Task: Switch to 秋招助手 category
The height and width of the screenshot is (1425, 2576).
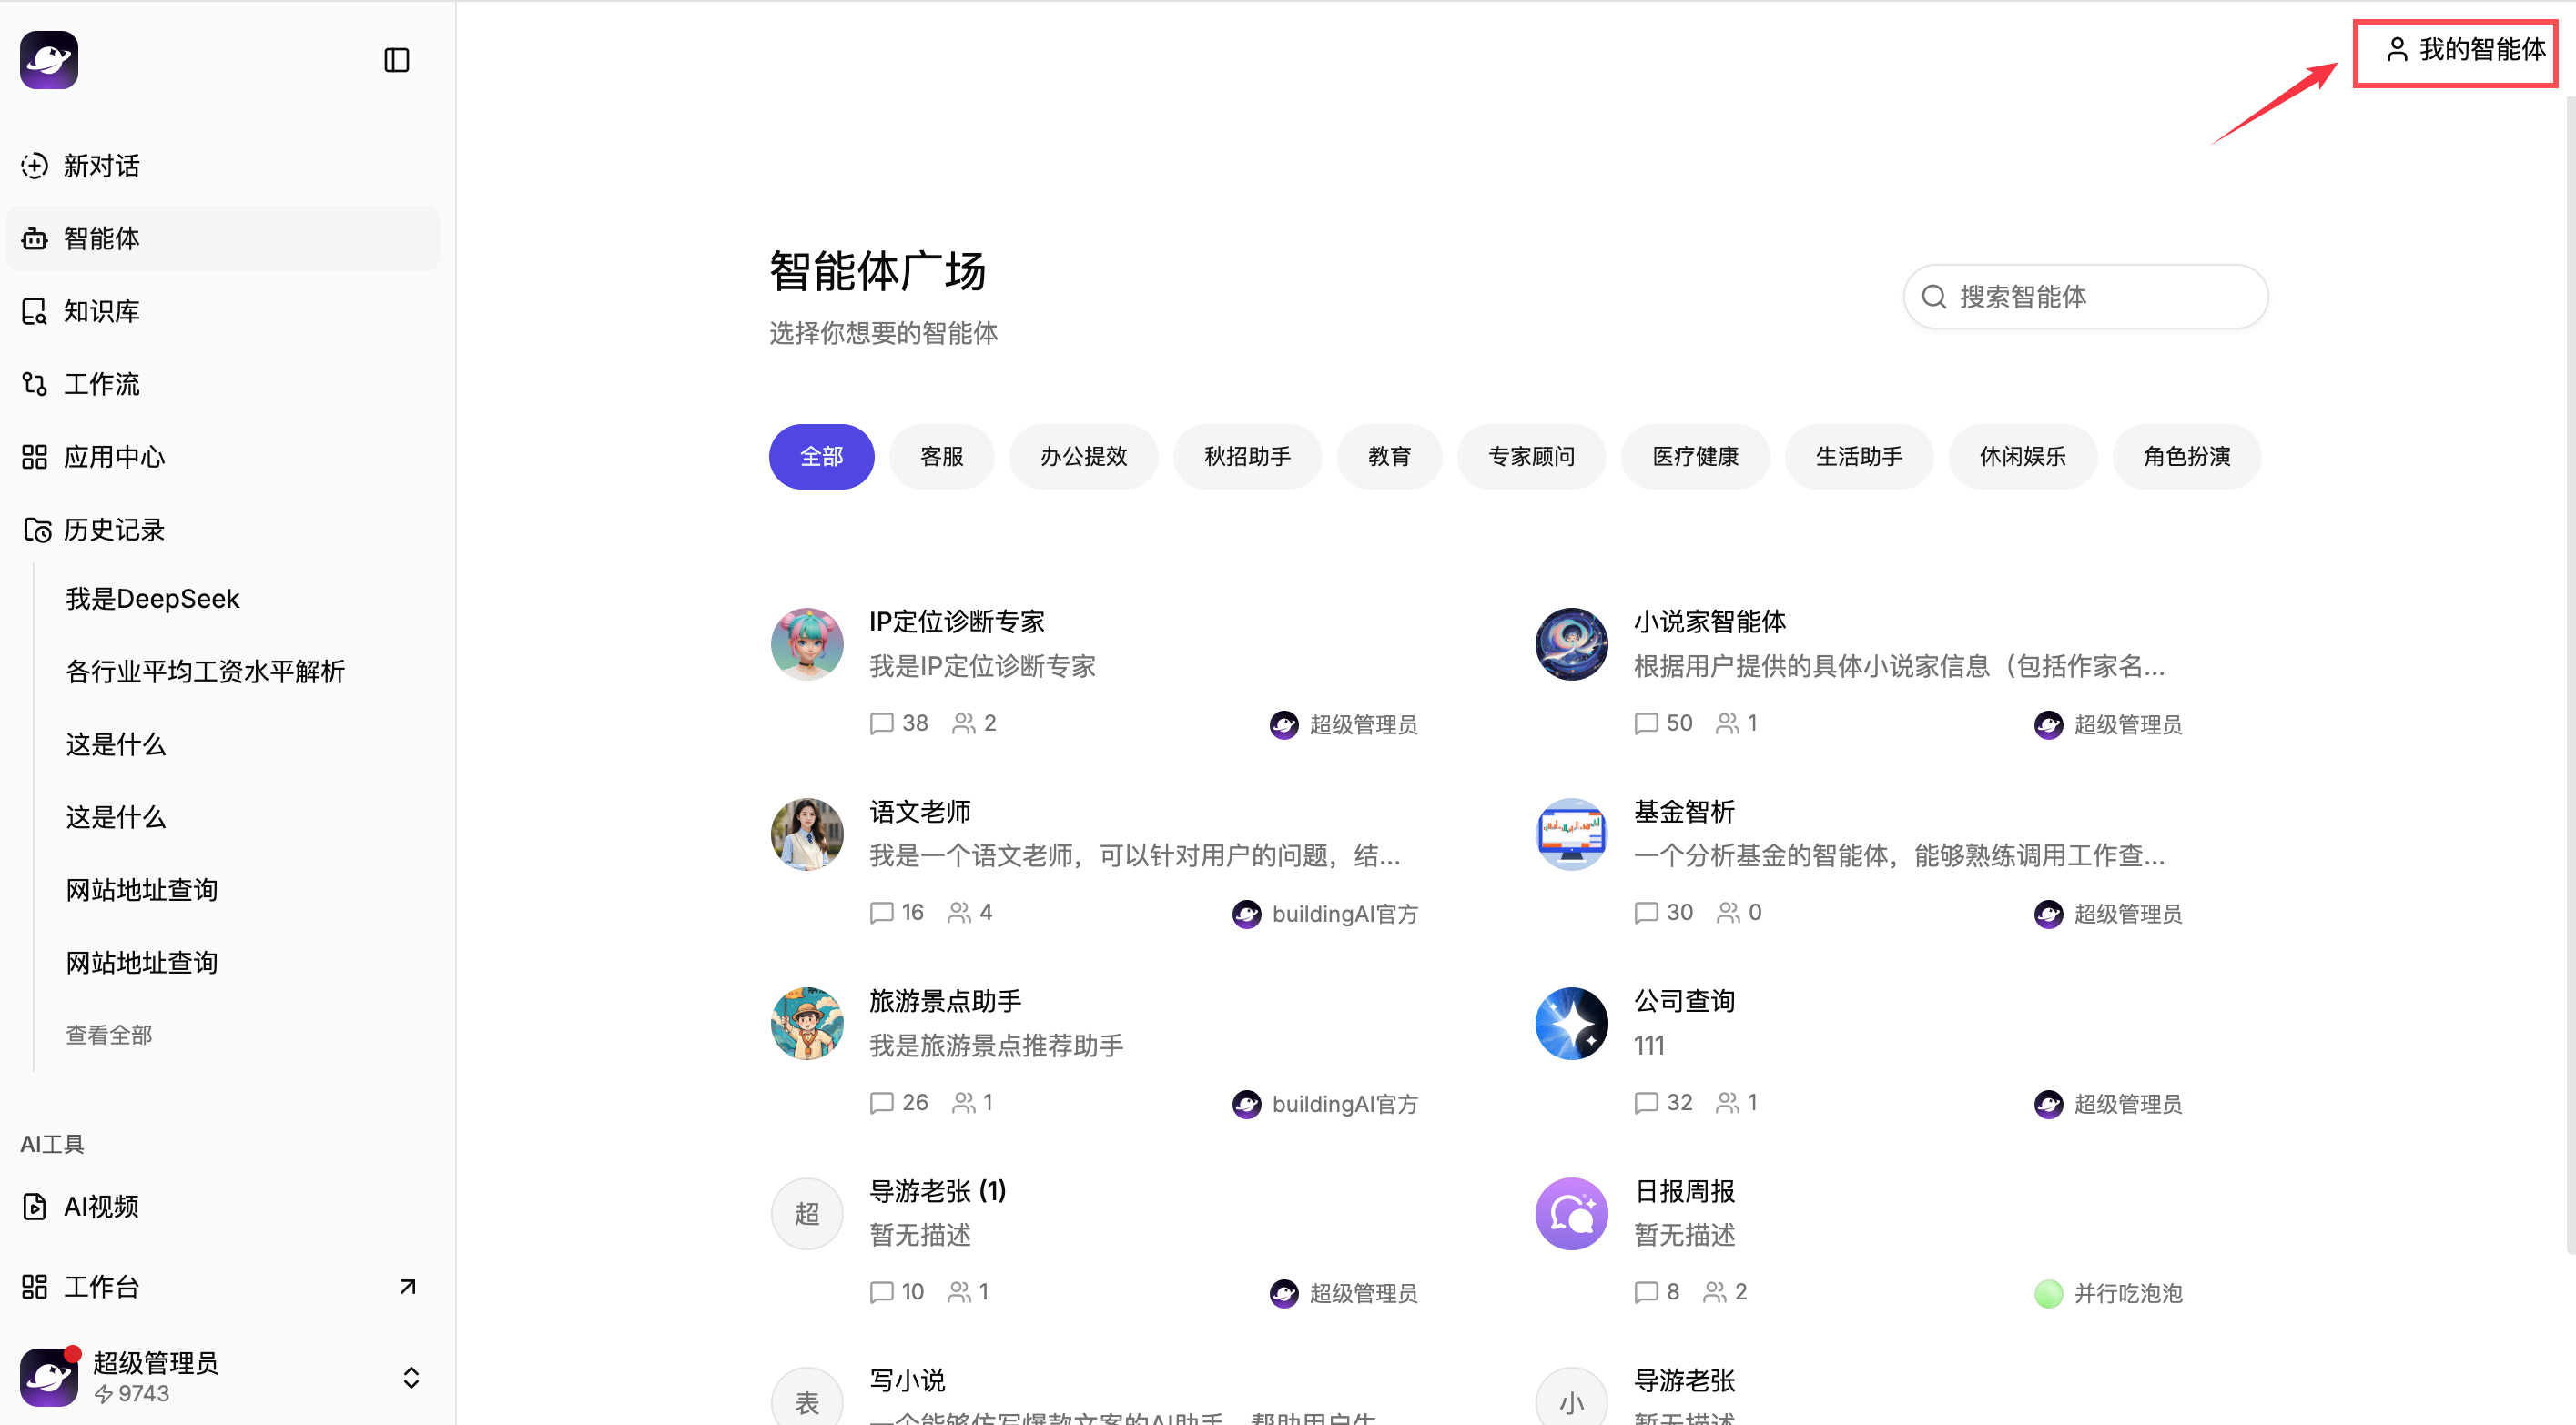Action: click(x=1248, y=457)
